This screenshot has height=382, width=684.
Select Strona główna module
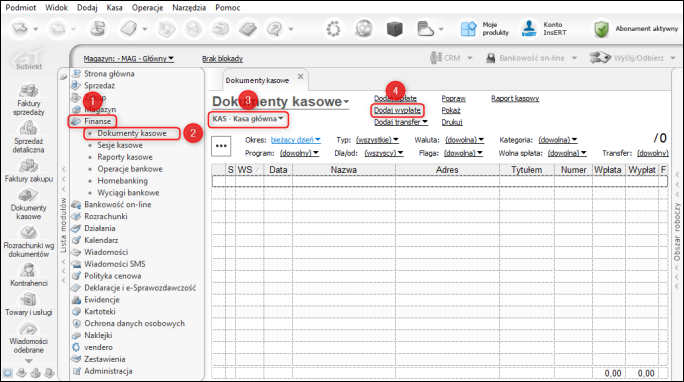pos(109,74)
